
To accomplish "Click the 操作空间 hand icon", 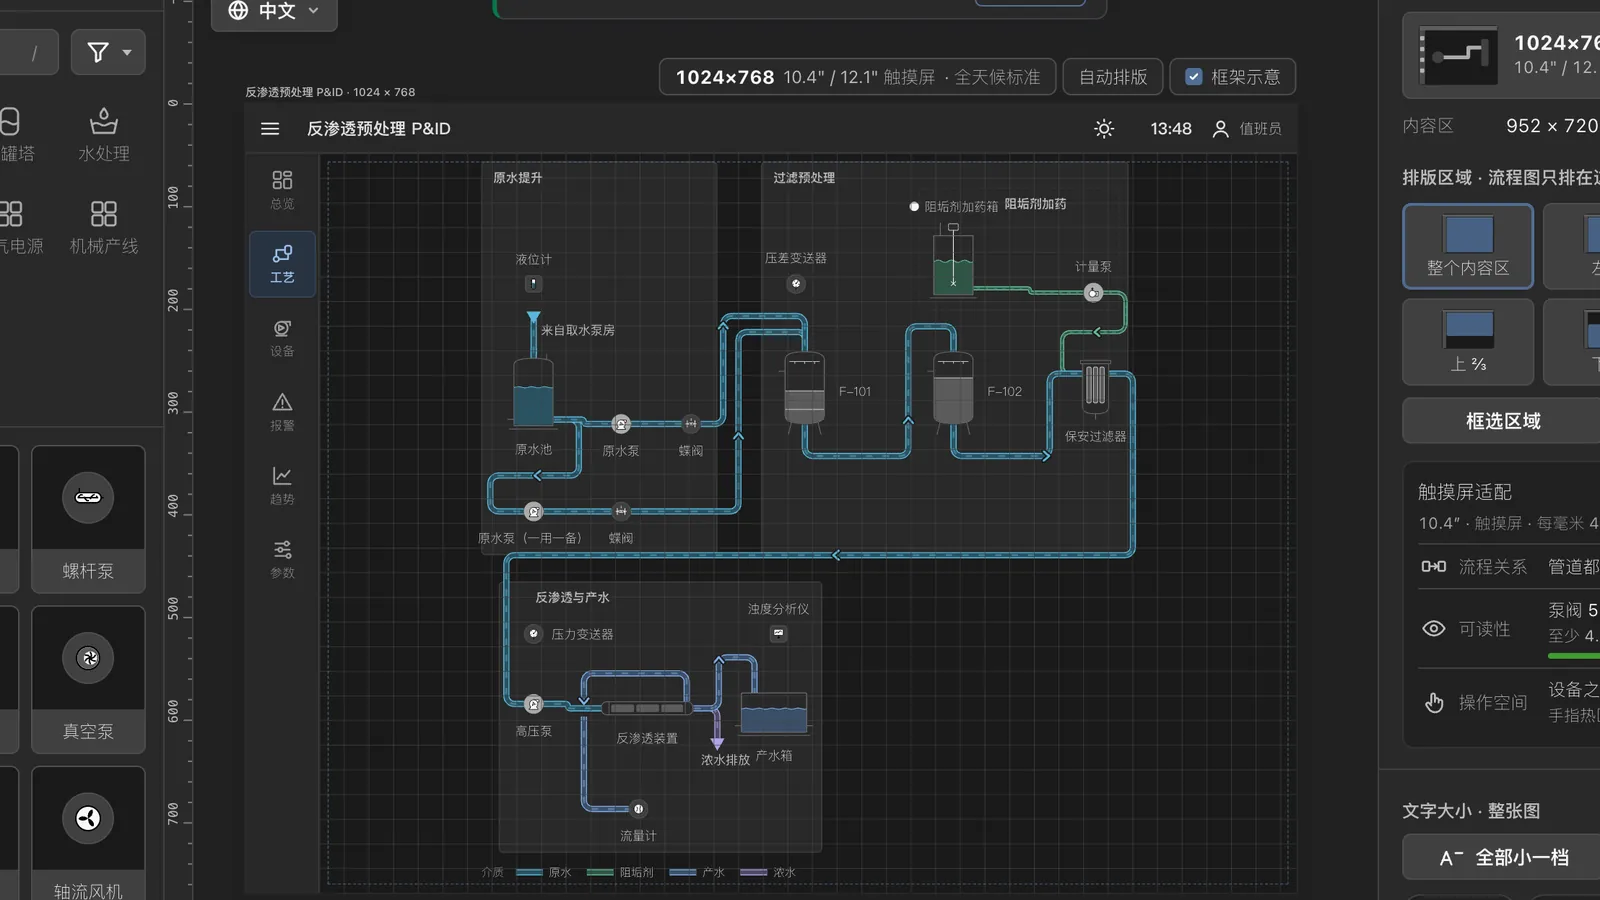I will 1434,703.
